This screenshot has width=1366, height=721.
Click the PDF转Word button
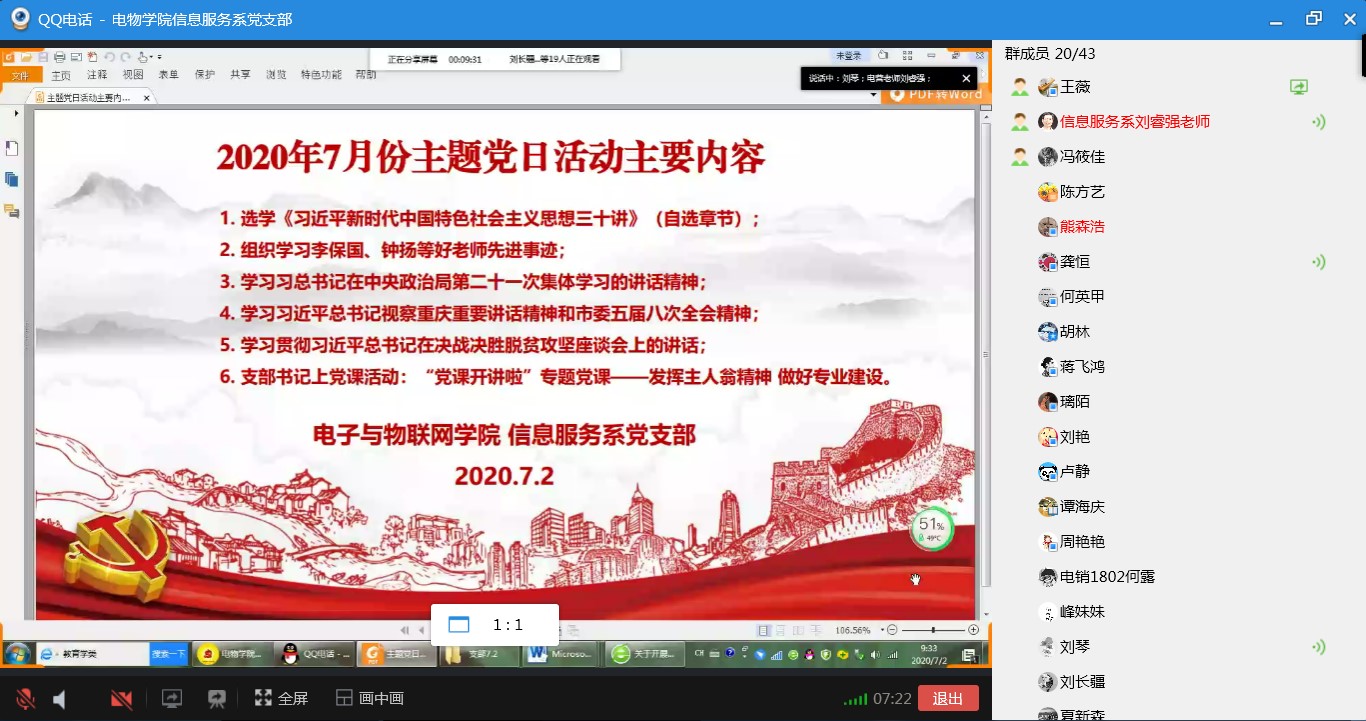pyautogui.click(x=935, y=94)
